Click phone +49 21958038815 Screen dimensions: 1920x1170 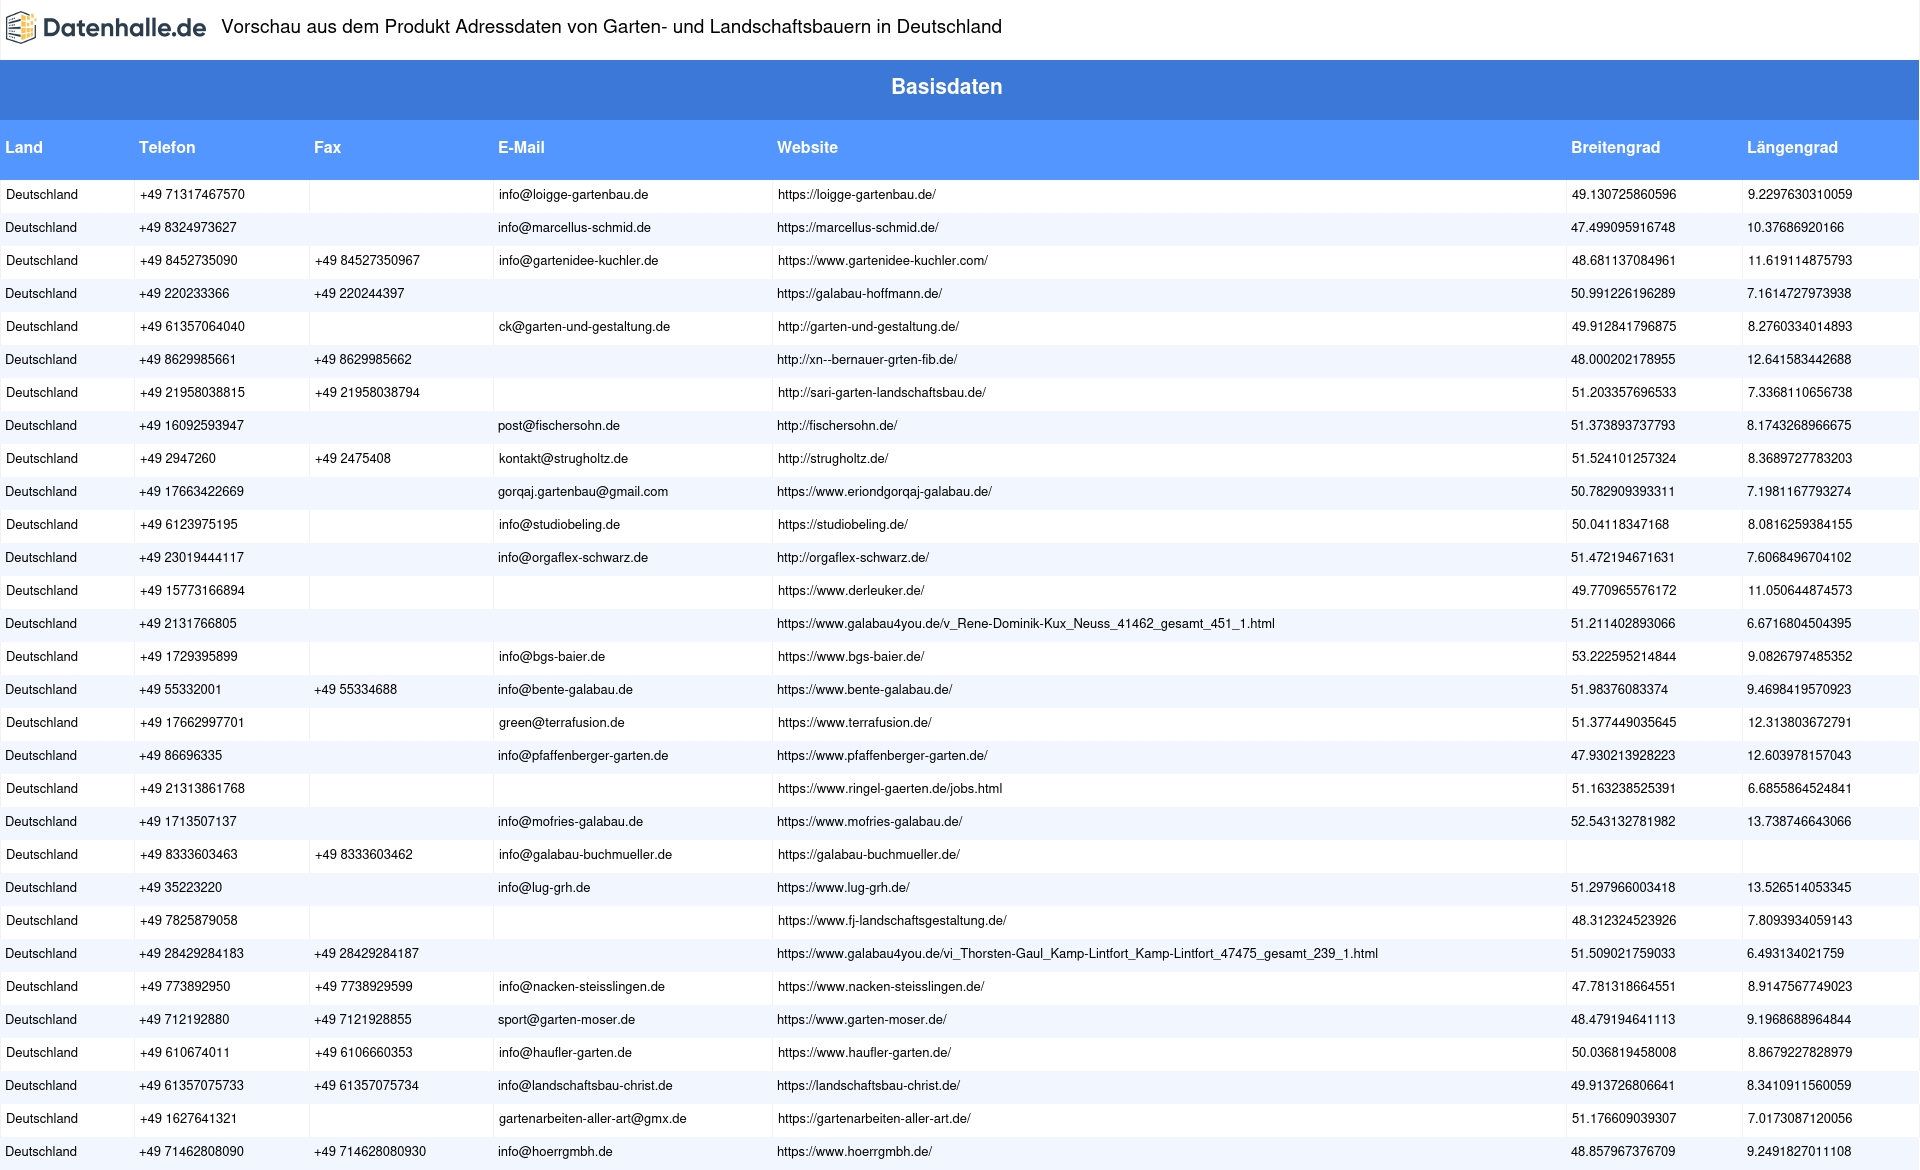click(192, 393)
